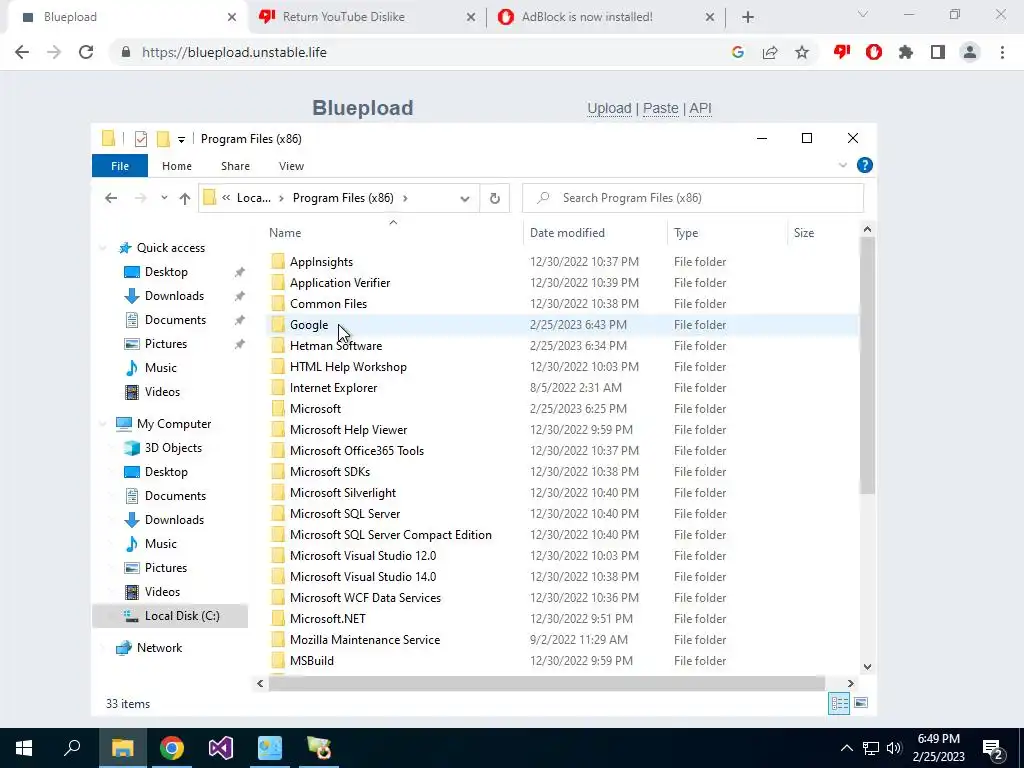
Task: Click the API link on Blueupload
Action: click(700, 108)
